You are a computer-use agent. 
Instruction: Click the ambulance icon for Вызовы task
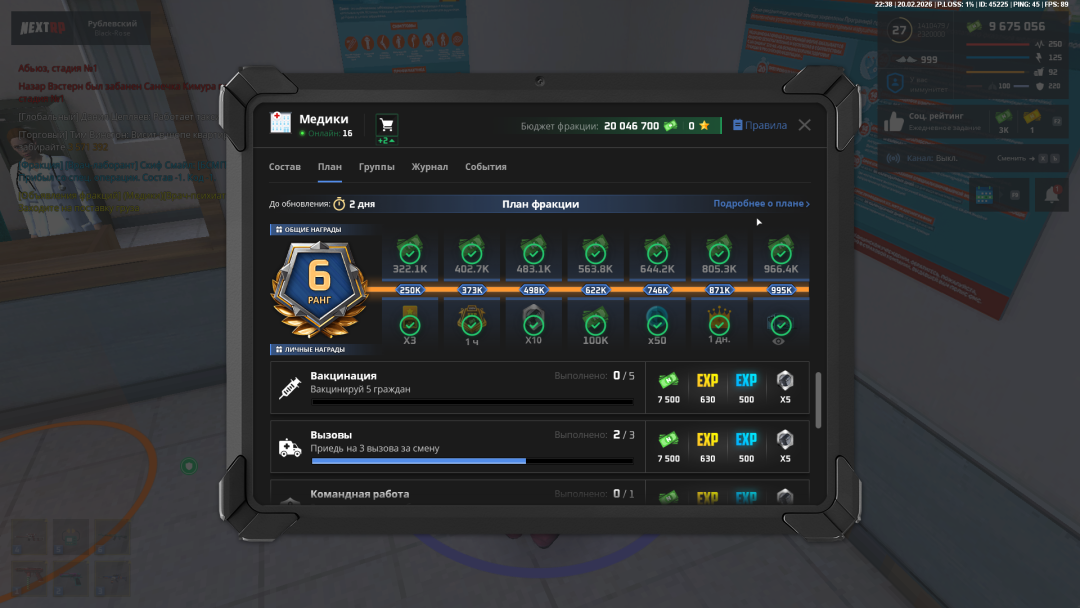coord(290,449)
